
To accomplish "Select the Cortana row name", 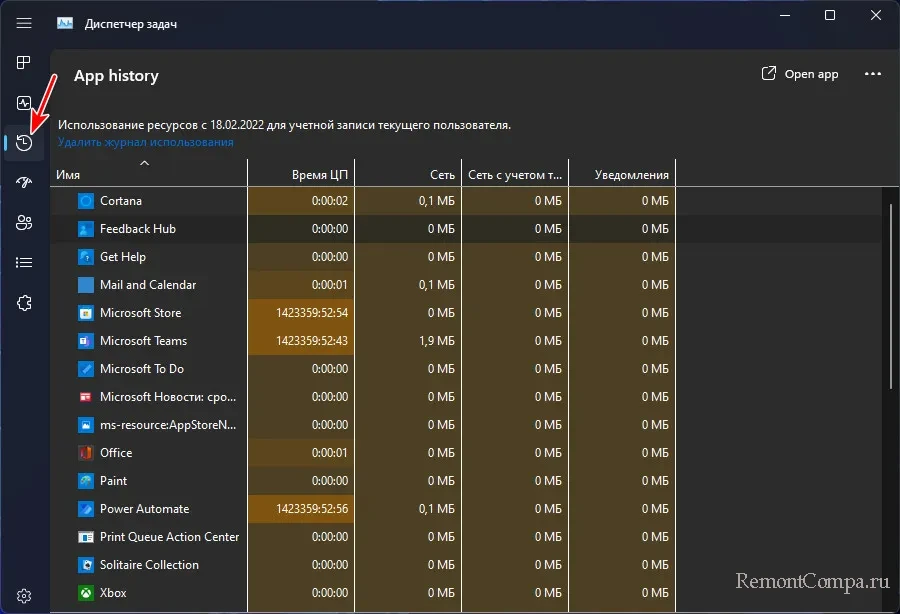I will pos(121,201).
